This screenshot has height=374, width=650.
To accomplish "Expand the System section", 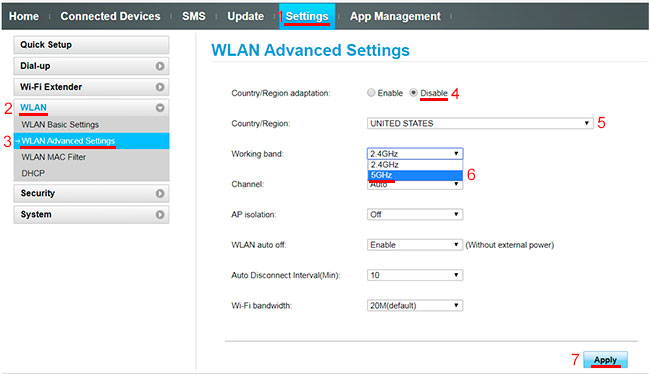I will pos(91,215).
